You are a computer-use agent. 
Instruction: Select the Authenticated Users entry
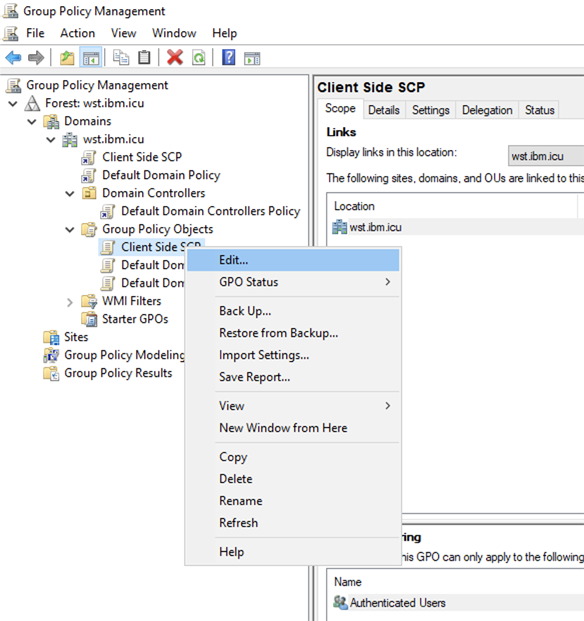coord(457,603)
